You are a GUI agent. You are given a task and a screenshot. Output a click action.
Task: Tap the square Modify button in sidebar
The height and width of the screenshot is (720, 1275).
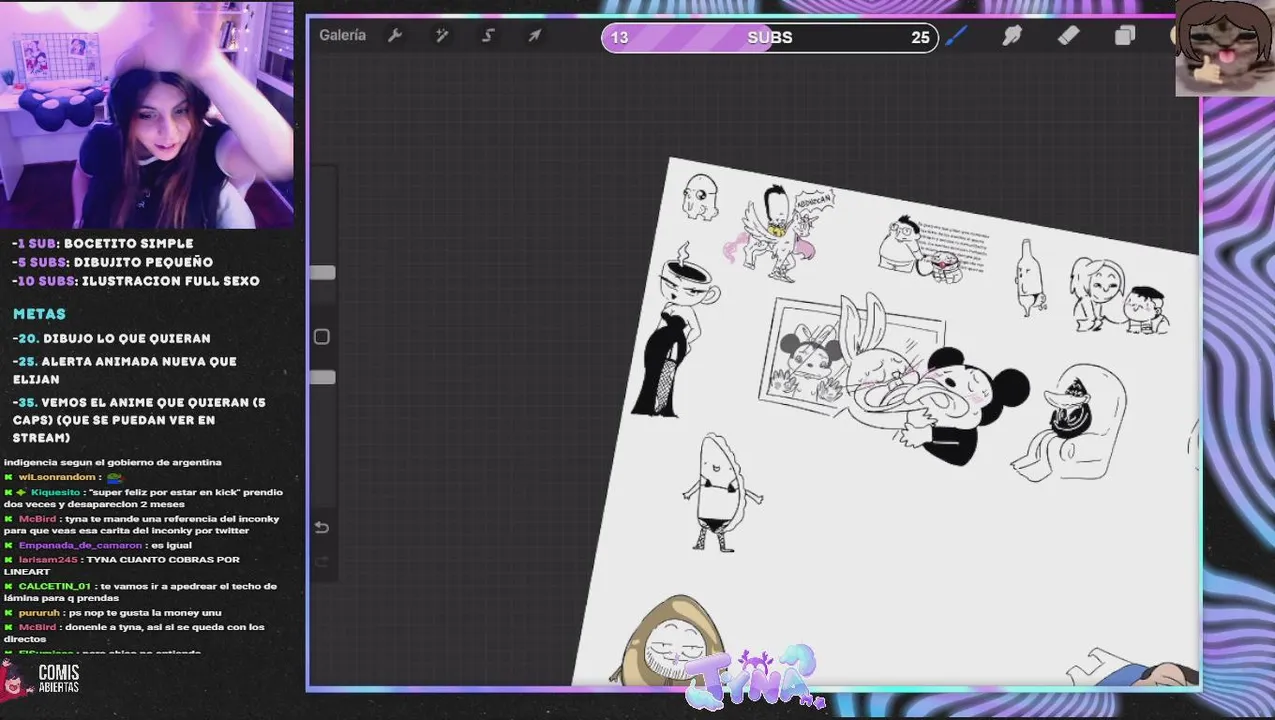coord(322,337)
